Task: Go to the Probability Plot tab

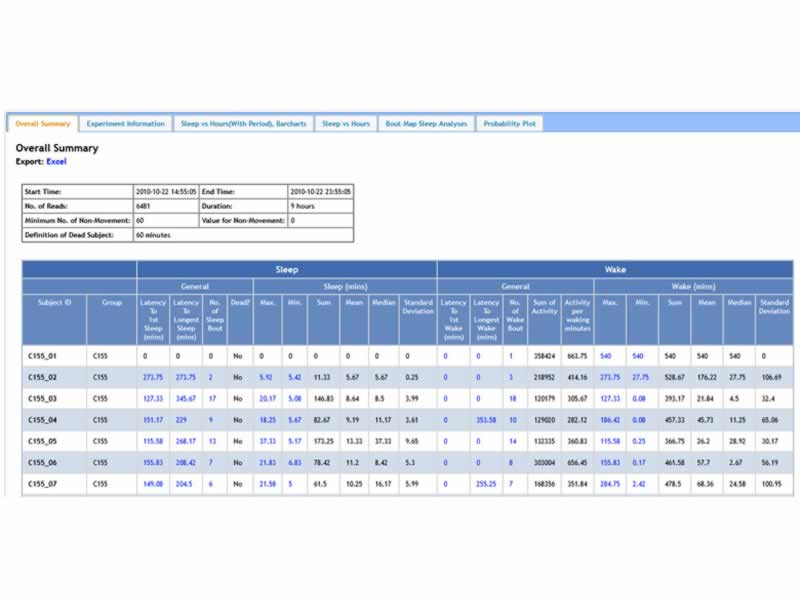Action: click(509, 124)
